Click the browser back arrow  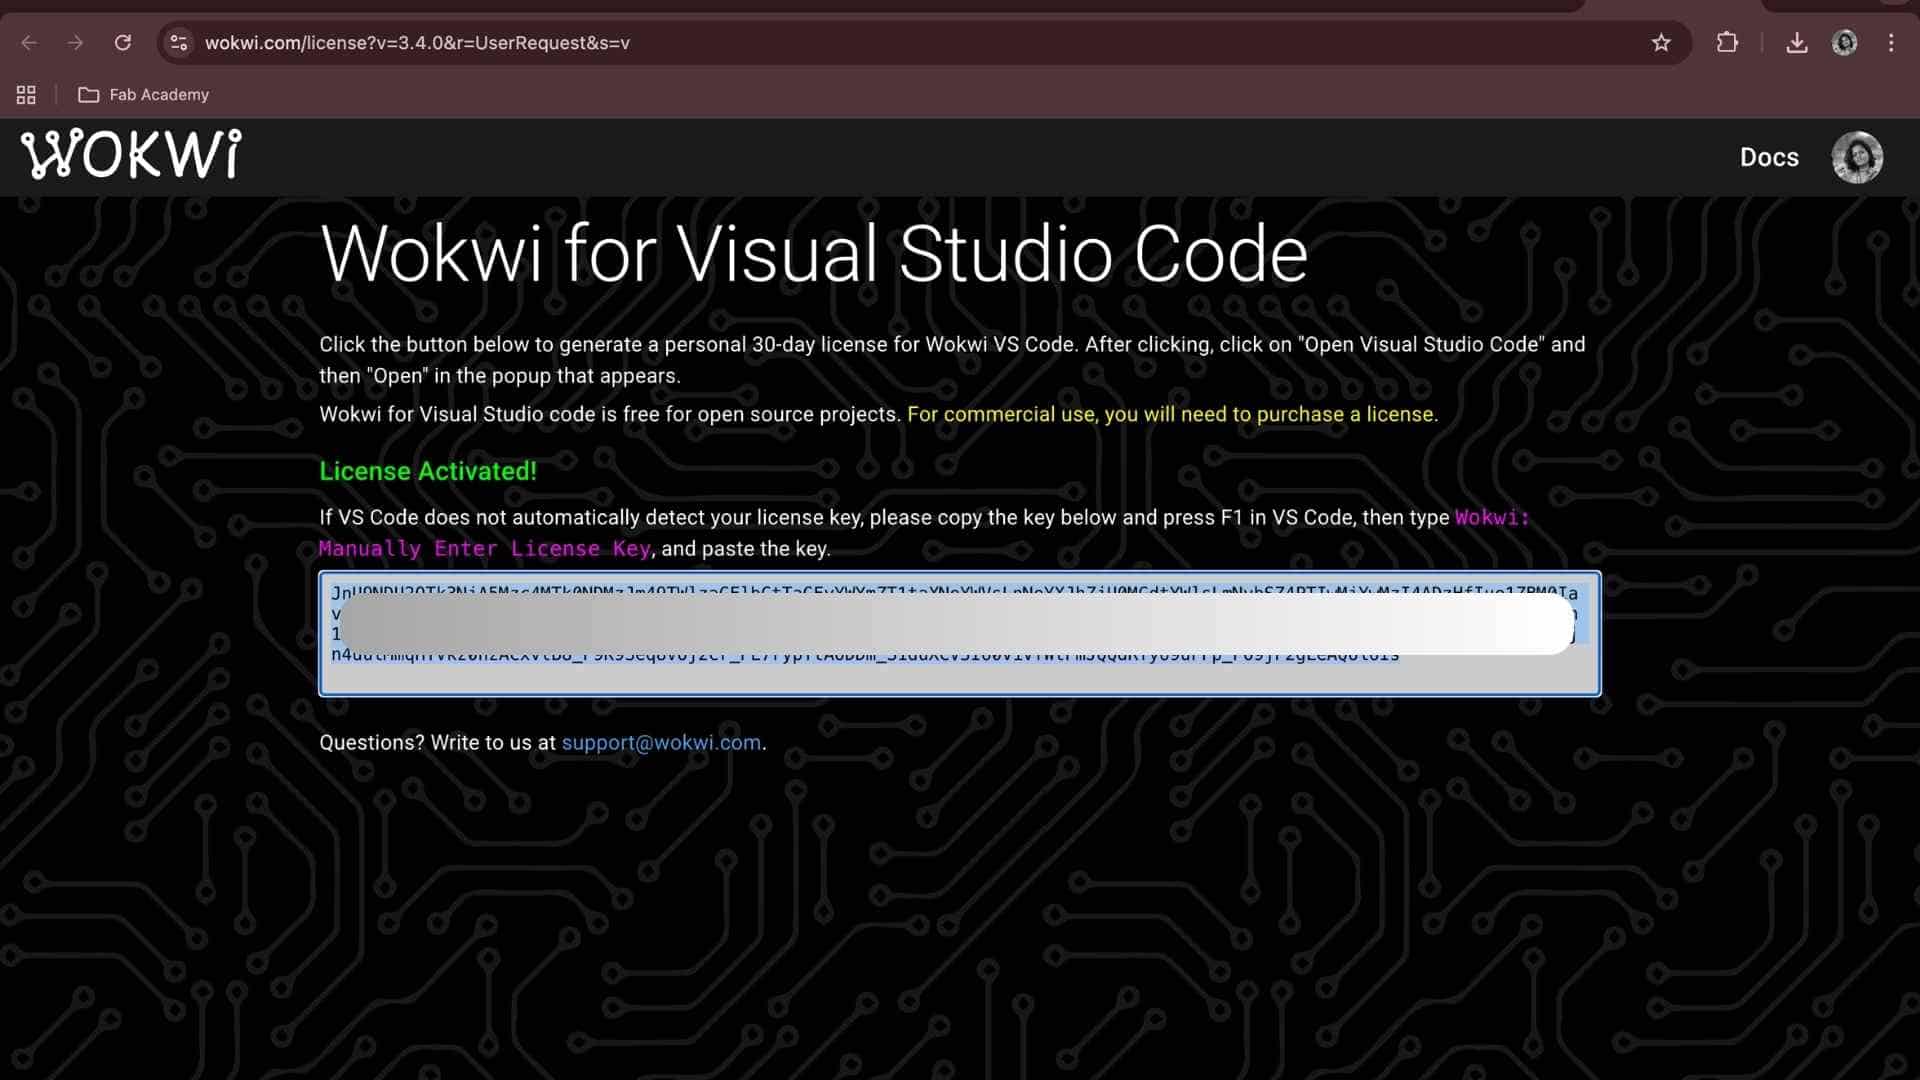click(29, 43)
